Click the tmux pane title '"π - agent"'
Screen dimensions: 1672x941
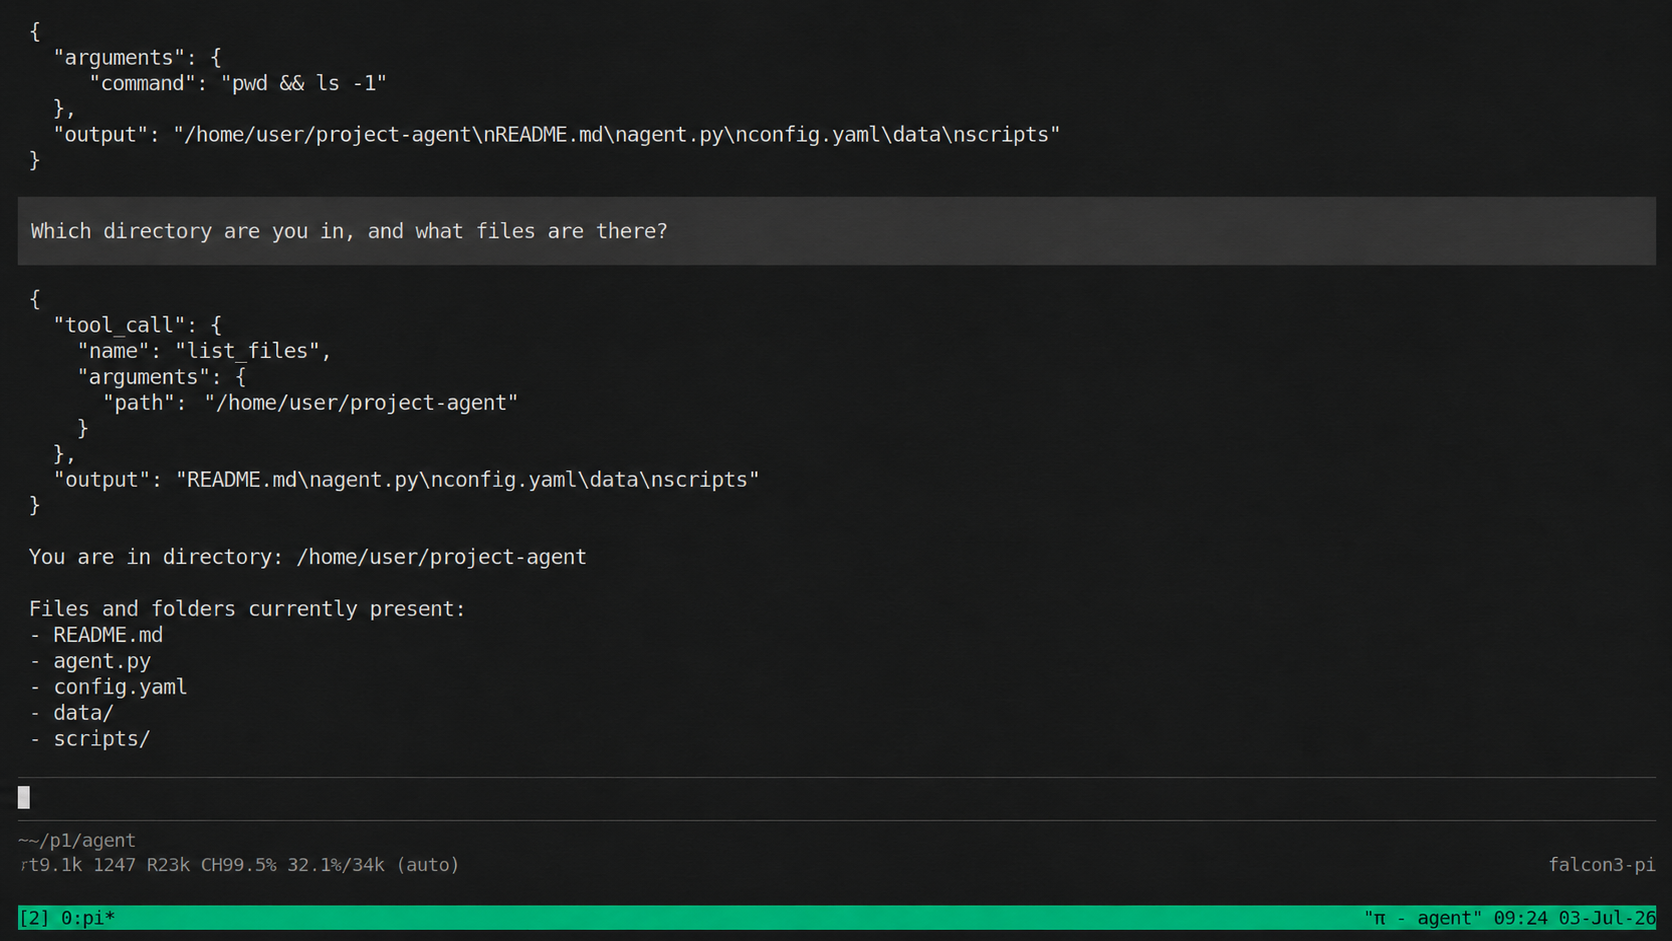(1423, 918)
